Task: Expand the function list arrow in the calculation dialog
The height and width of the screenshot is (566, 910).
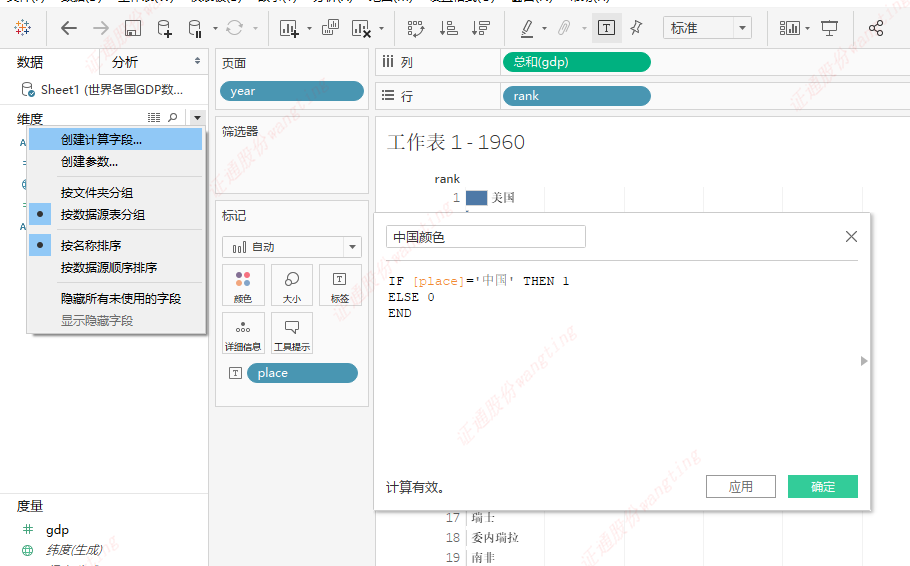Action: click(864, 361)
